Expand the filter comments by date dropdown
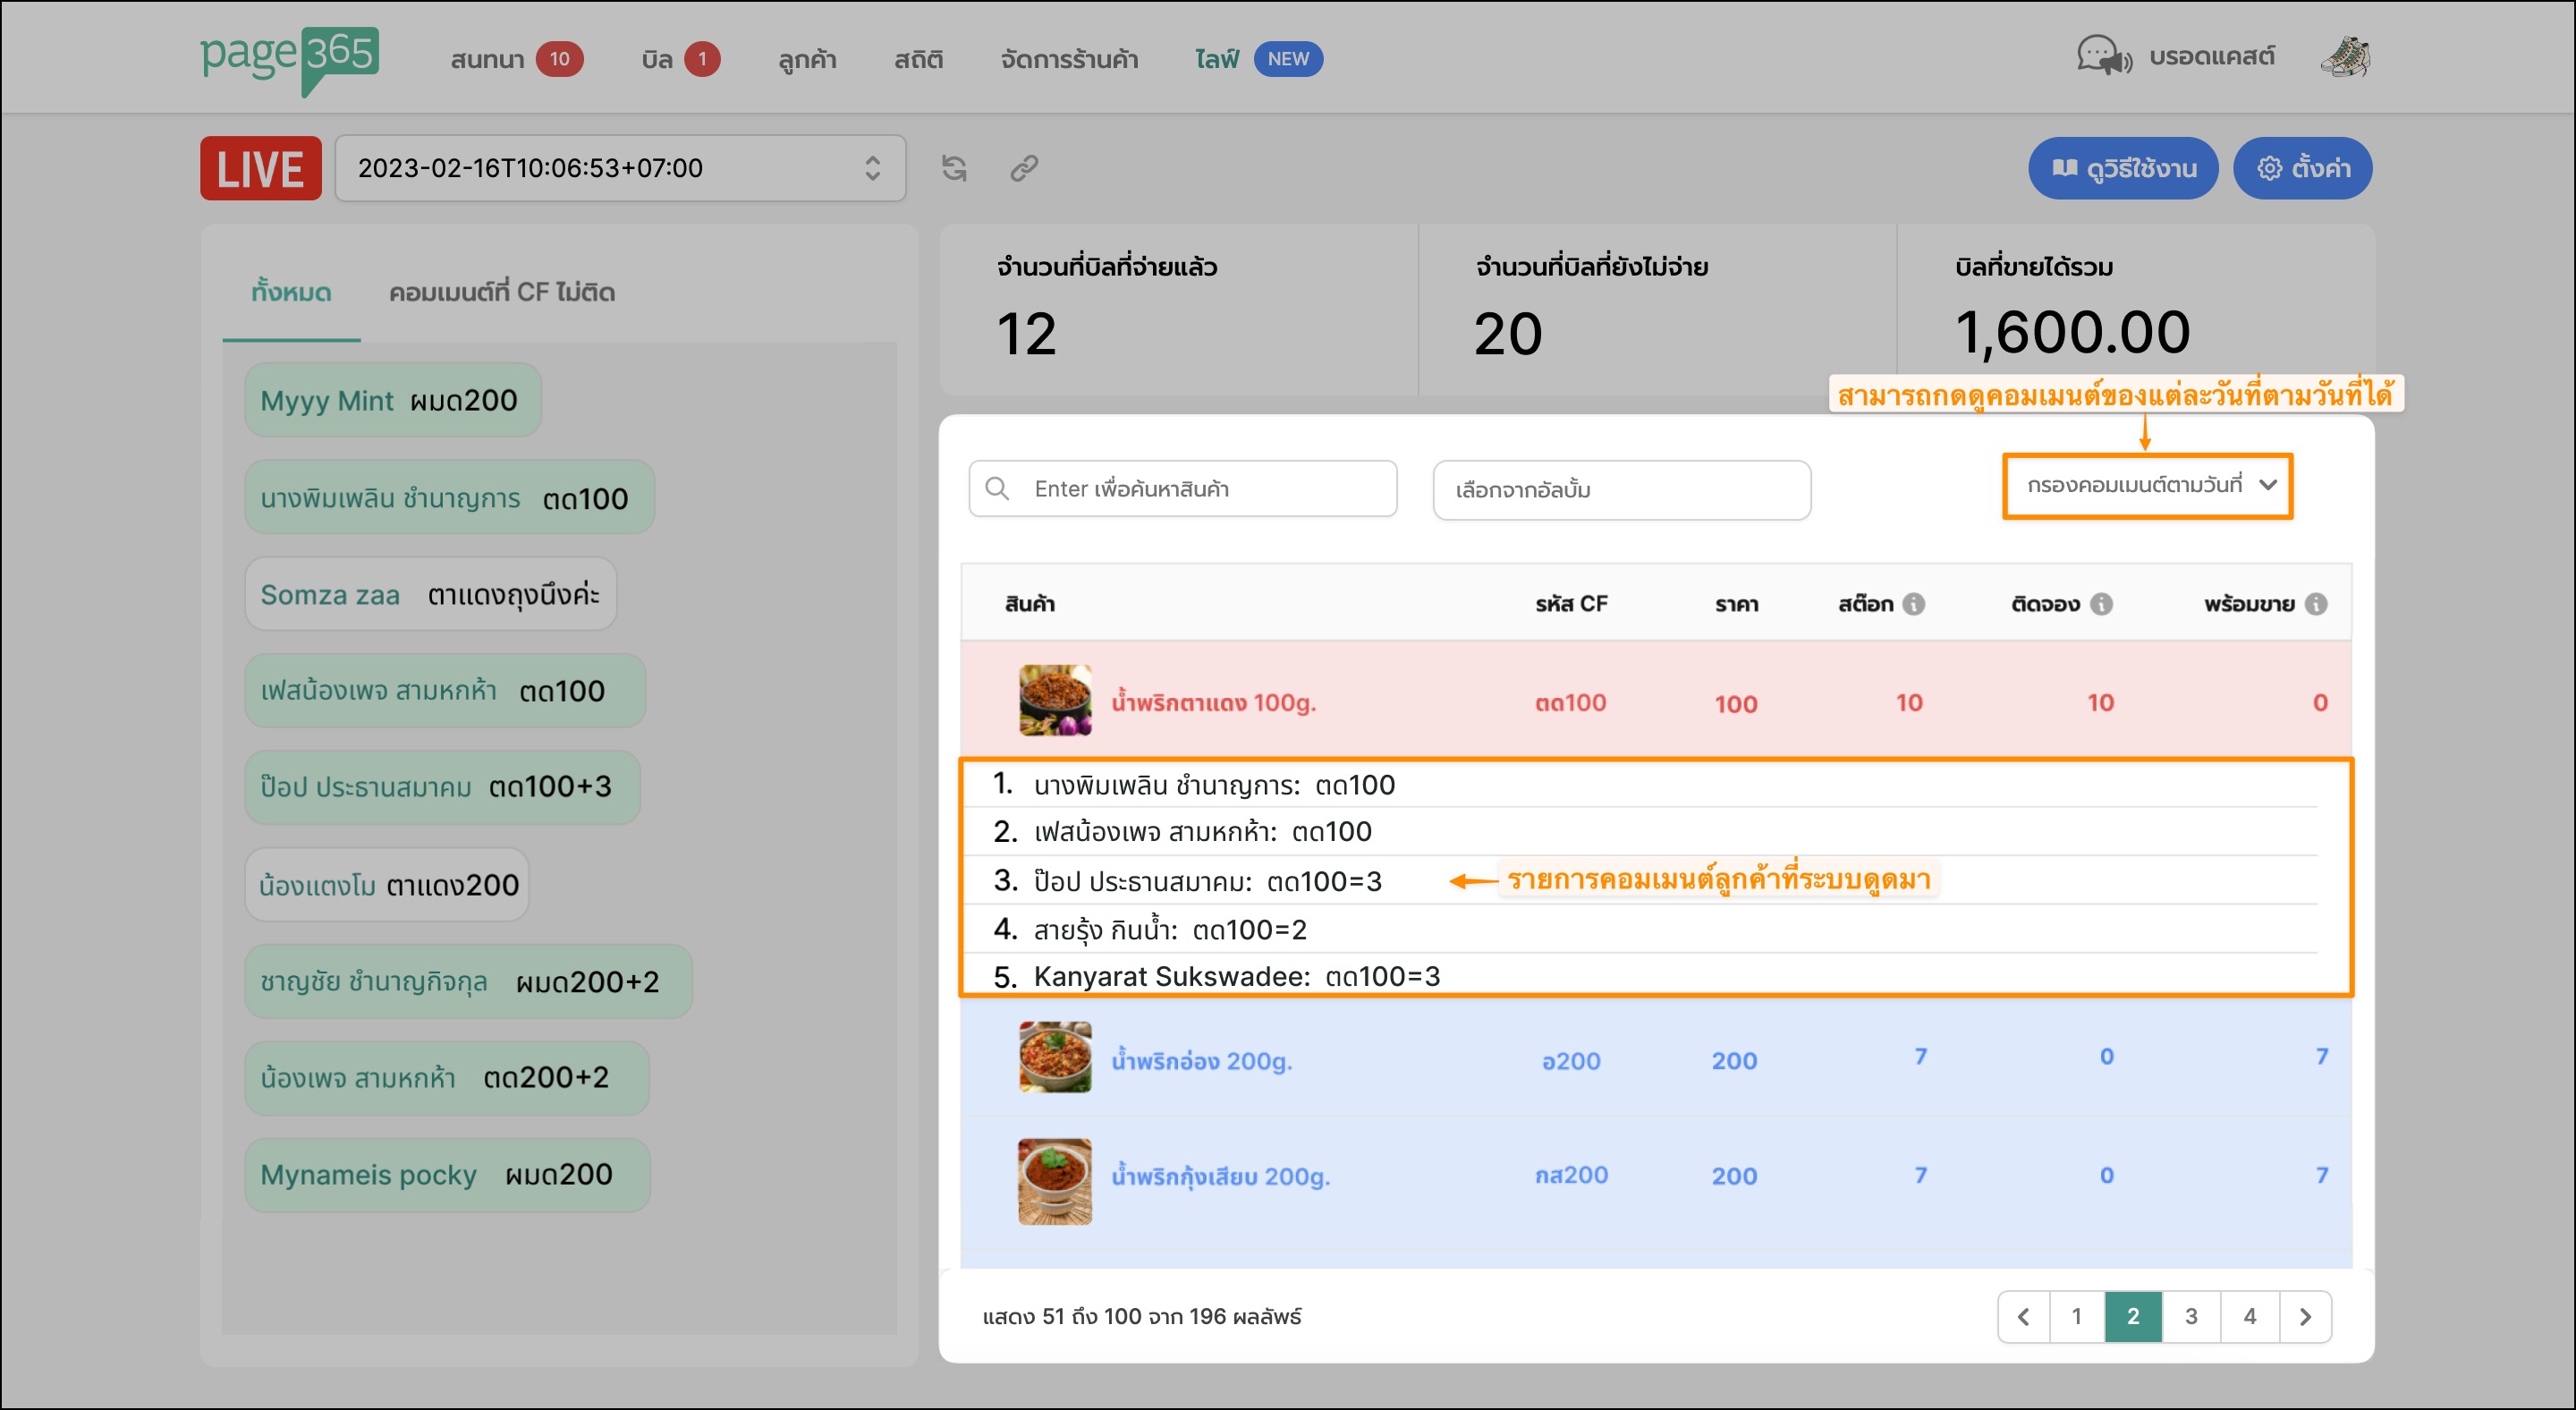This screenshot has width=2576, height=1410. coord(2147,486)
